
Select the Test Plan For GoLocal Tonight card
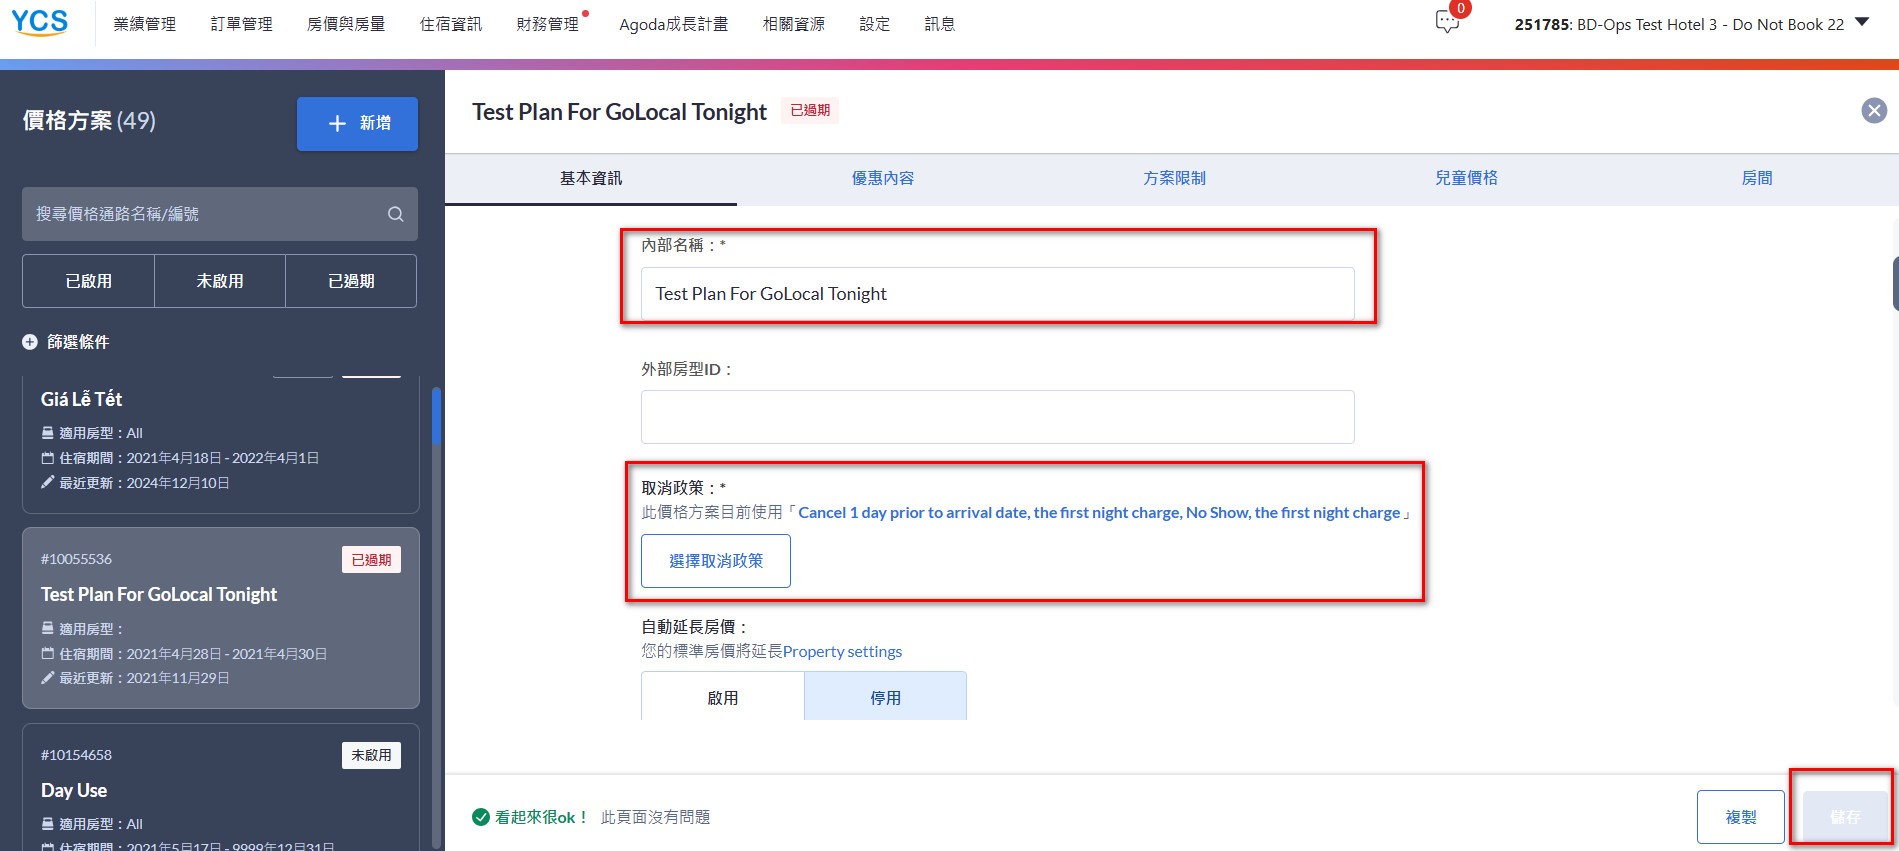point(220,618)
